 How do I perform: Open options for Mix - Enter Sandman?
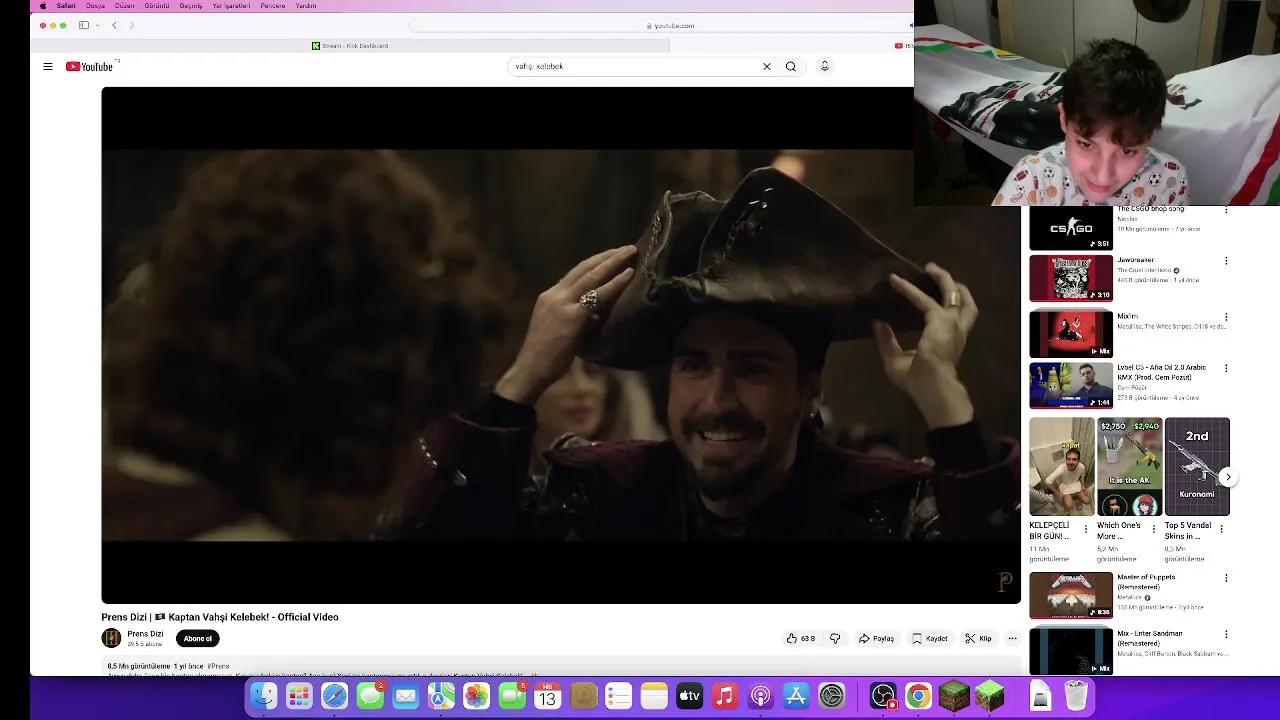(x=1226, y=634)
